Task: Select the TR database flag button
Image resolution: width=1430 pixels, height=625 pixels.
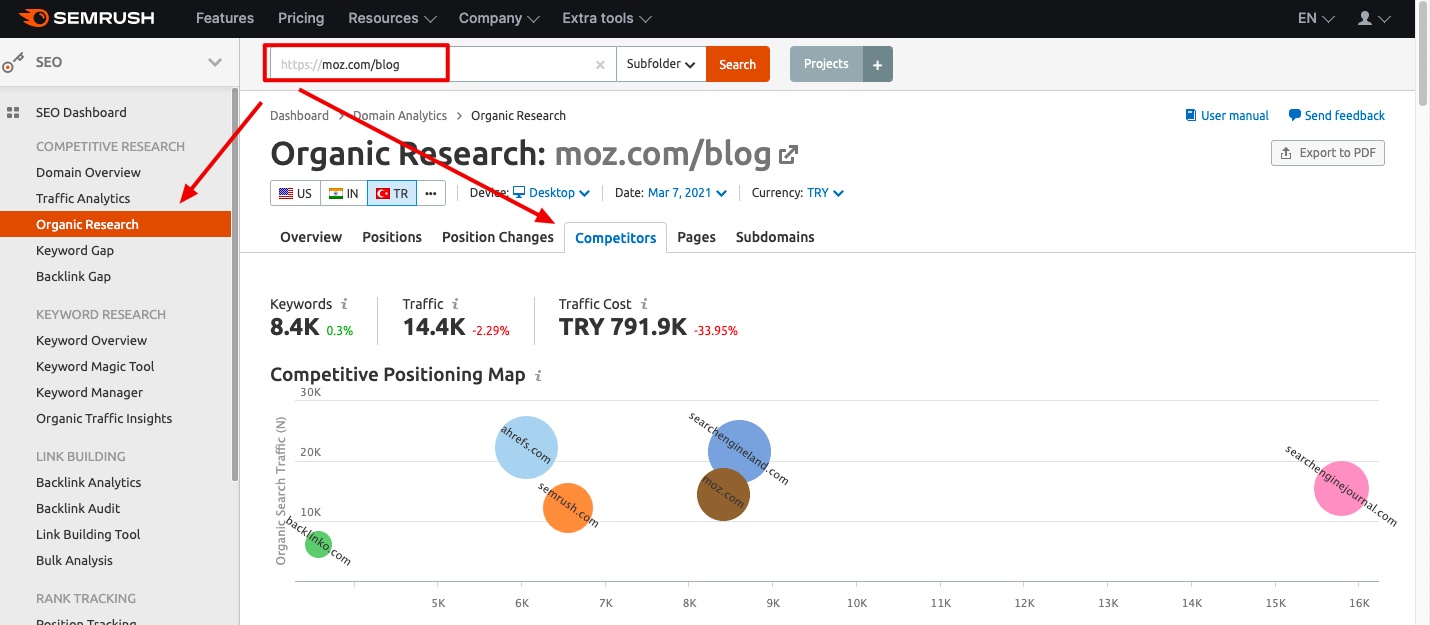Action: tap(392, 193)
